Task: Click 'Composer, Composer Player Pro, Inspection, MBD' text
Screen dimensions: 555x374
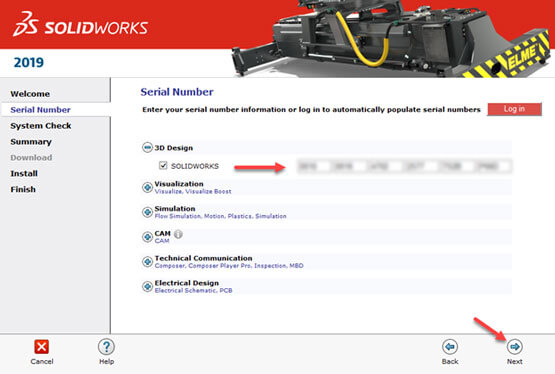Action: (x=229, y=266)
